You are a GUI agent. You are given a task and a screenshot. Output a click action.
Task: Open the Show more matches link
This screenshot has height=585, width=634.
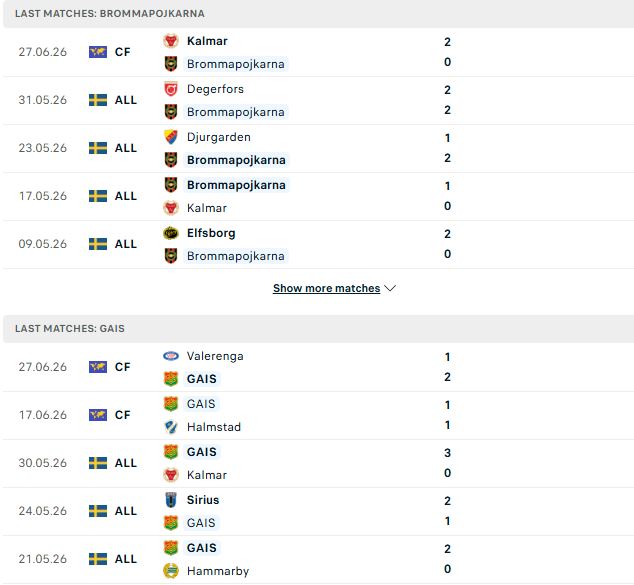(x=326, y=288)
